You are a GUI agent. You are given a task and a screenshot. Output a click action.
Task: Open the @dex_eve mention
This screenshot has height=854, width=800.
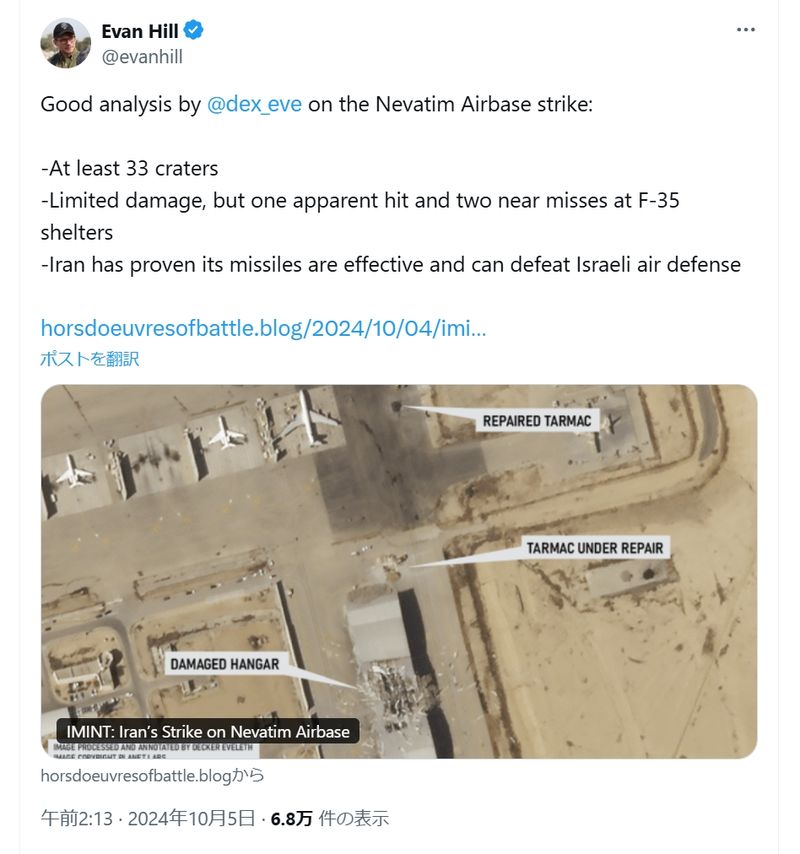pyautogui.click(x=254, y=104)
